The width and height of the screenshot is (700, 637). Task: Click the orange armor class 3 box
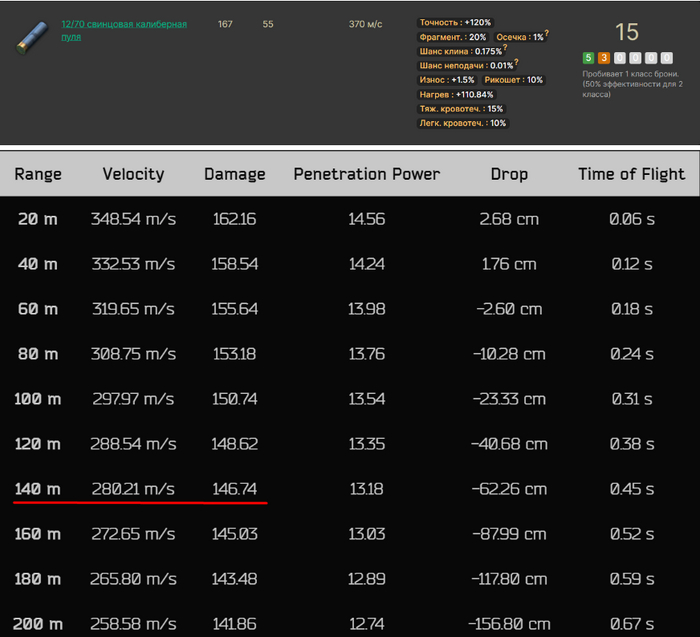[x=603, y=58]
